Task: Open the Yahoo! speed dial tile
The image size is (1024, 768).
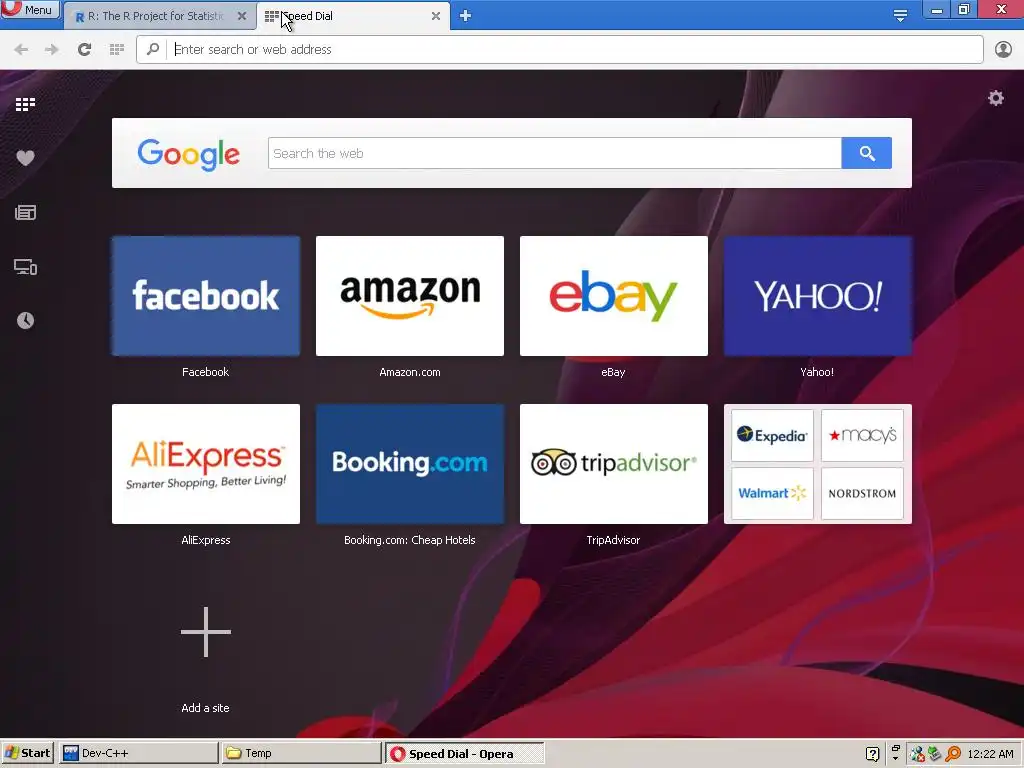Action: (818, 296)
